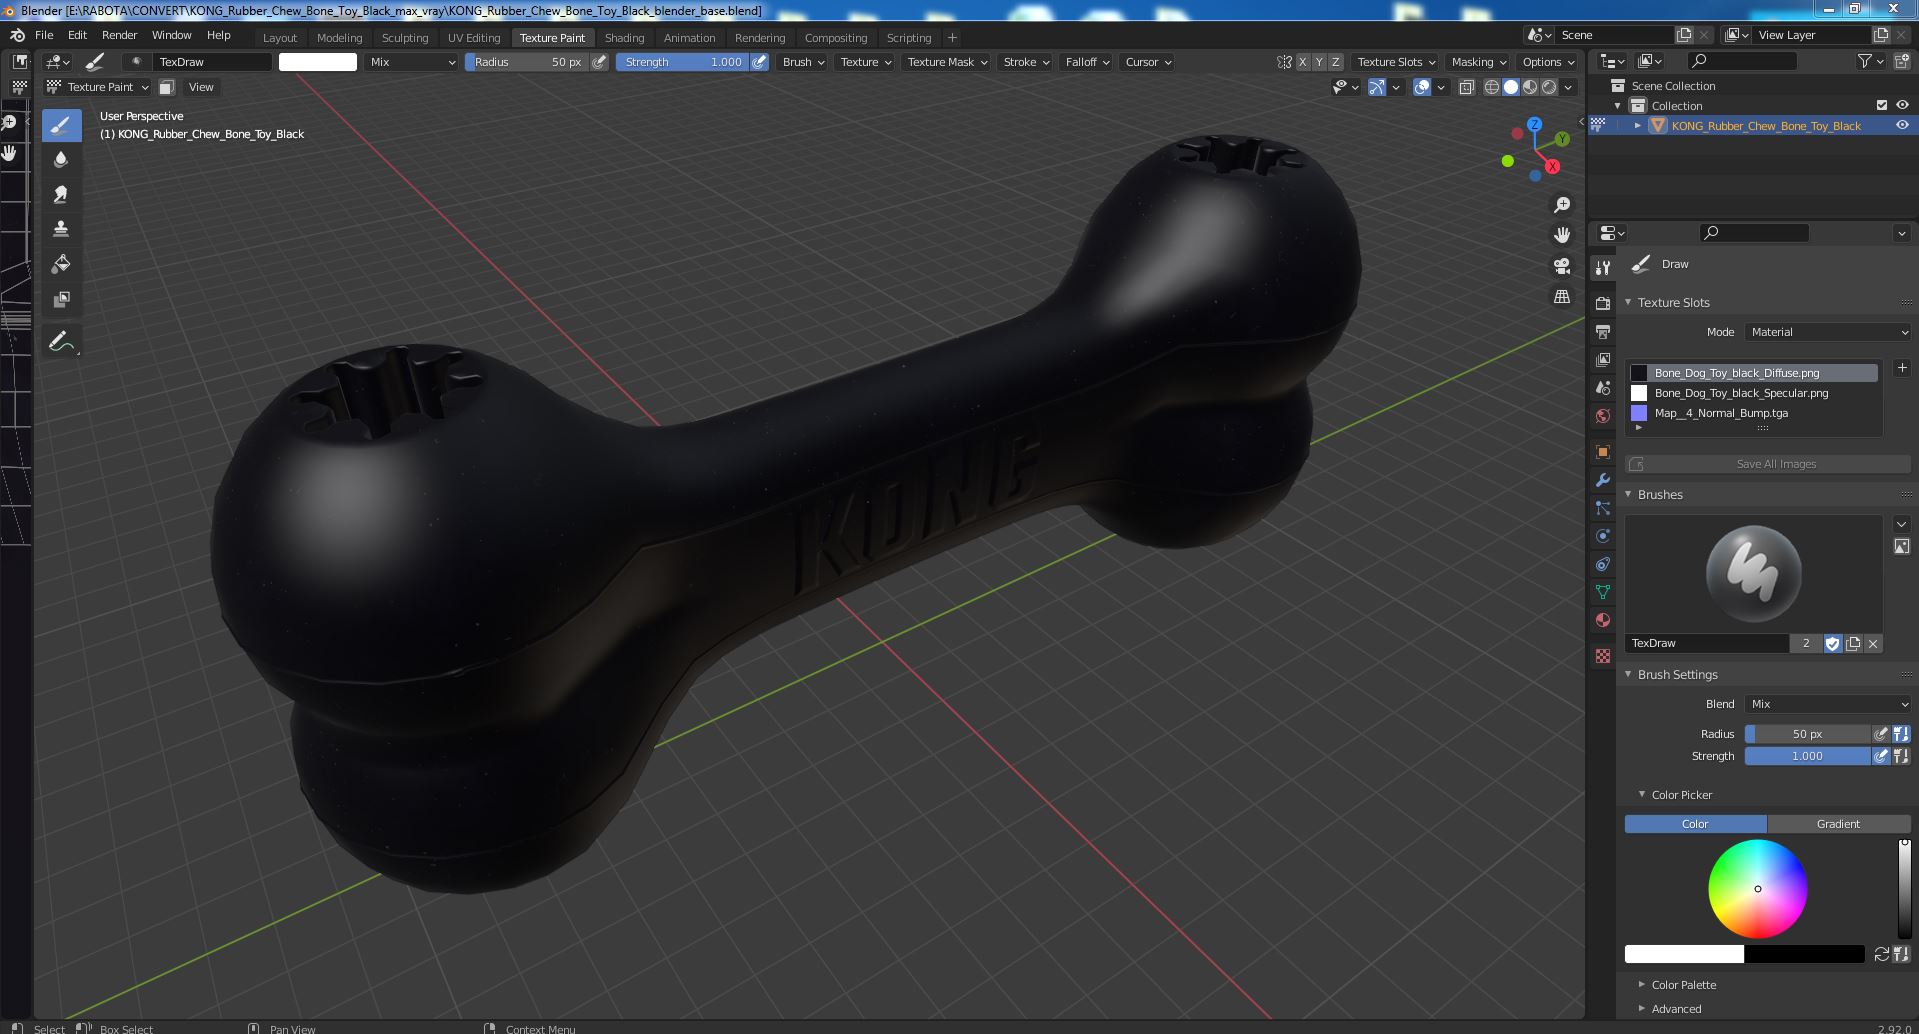The image size is (1919, 1034).
Task: Toggle X-ray display mode
Action: click(1466, 87)
